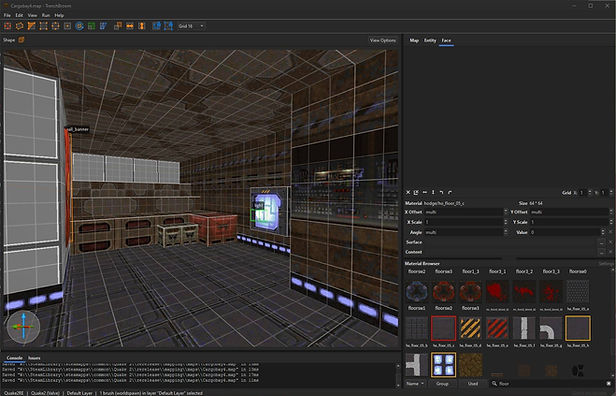
Task: Flip UV vertically in face editor
Action: pyautogui.click(x=433, y=192)
